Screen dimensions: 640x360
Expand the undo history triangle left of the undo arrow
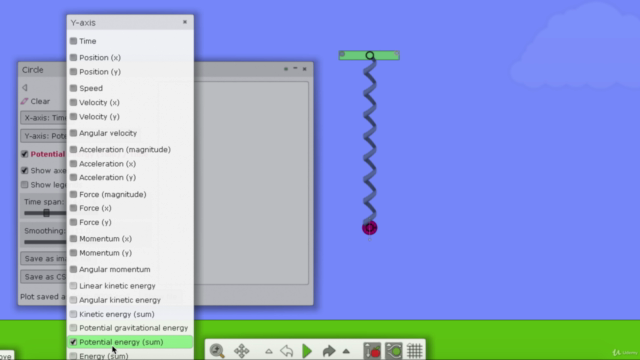269,351
